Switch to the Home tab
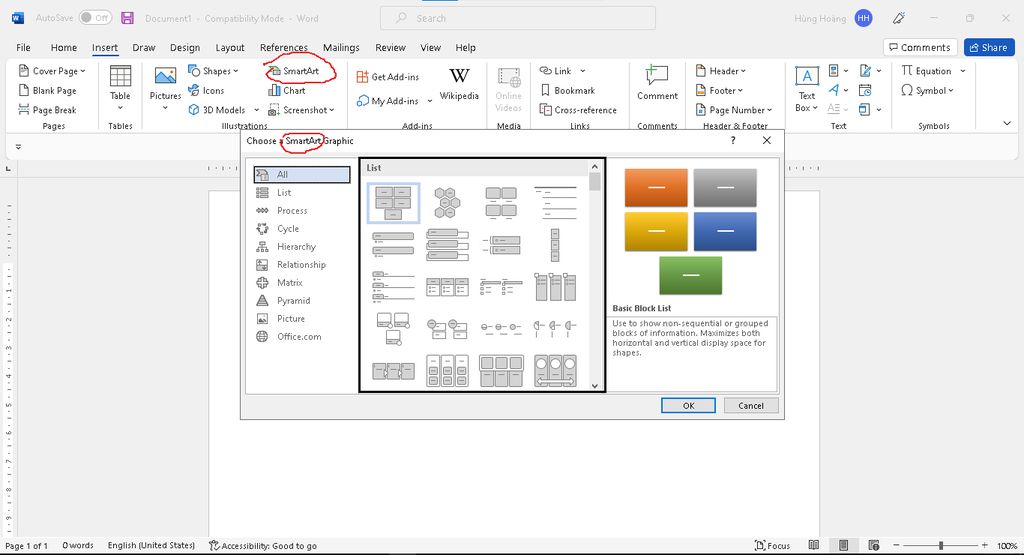Screen dimensions: 1024x555 (64, 48)
